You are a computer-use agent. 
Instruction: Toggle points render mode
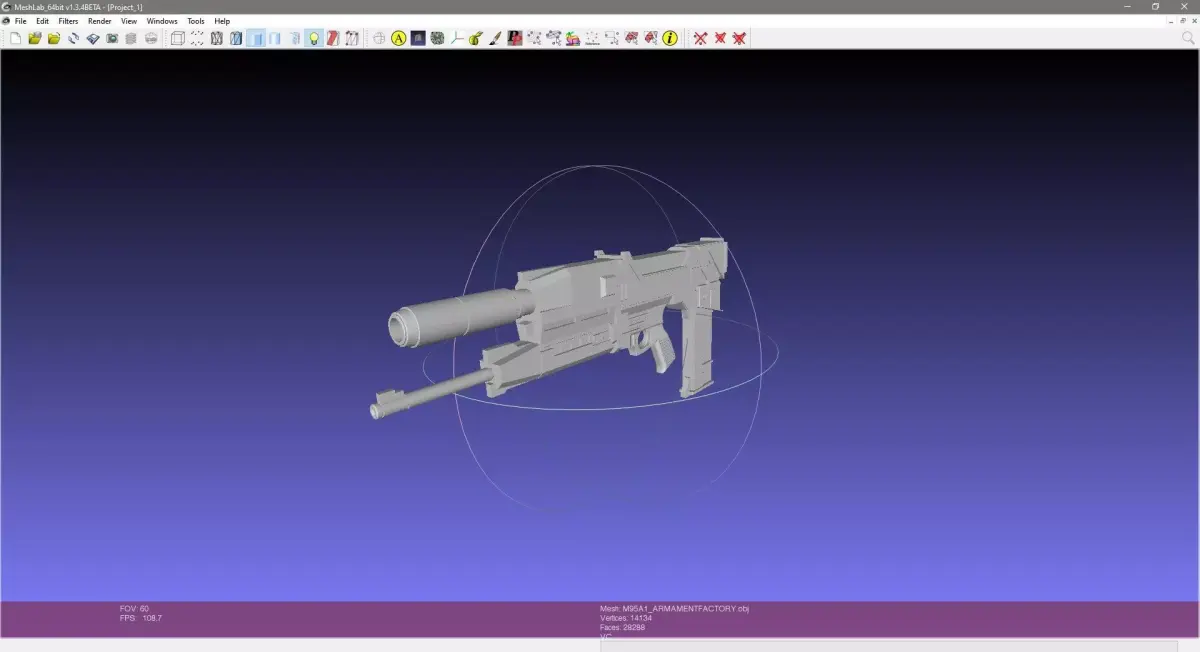197,38
